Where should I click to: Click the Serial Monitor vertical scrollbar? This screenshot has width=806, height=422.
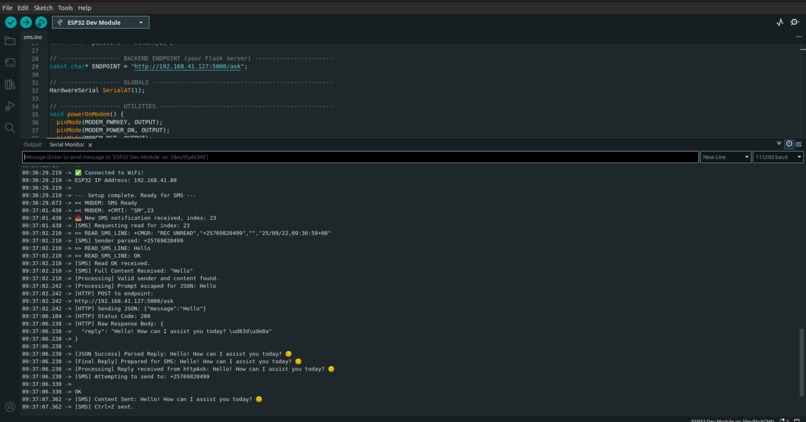coord(801,362)
